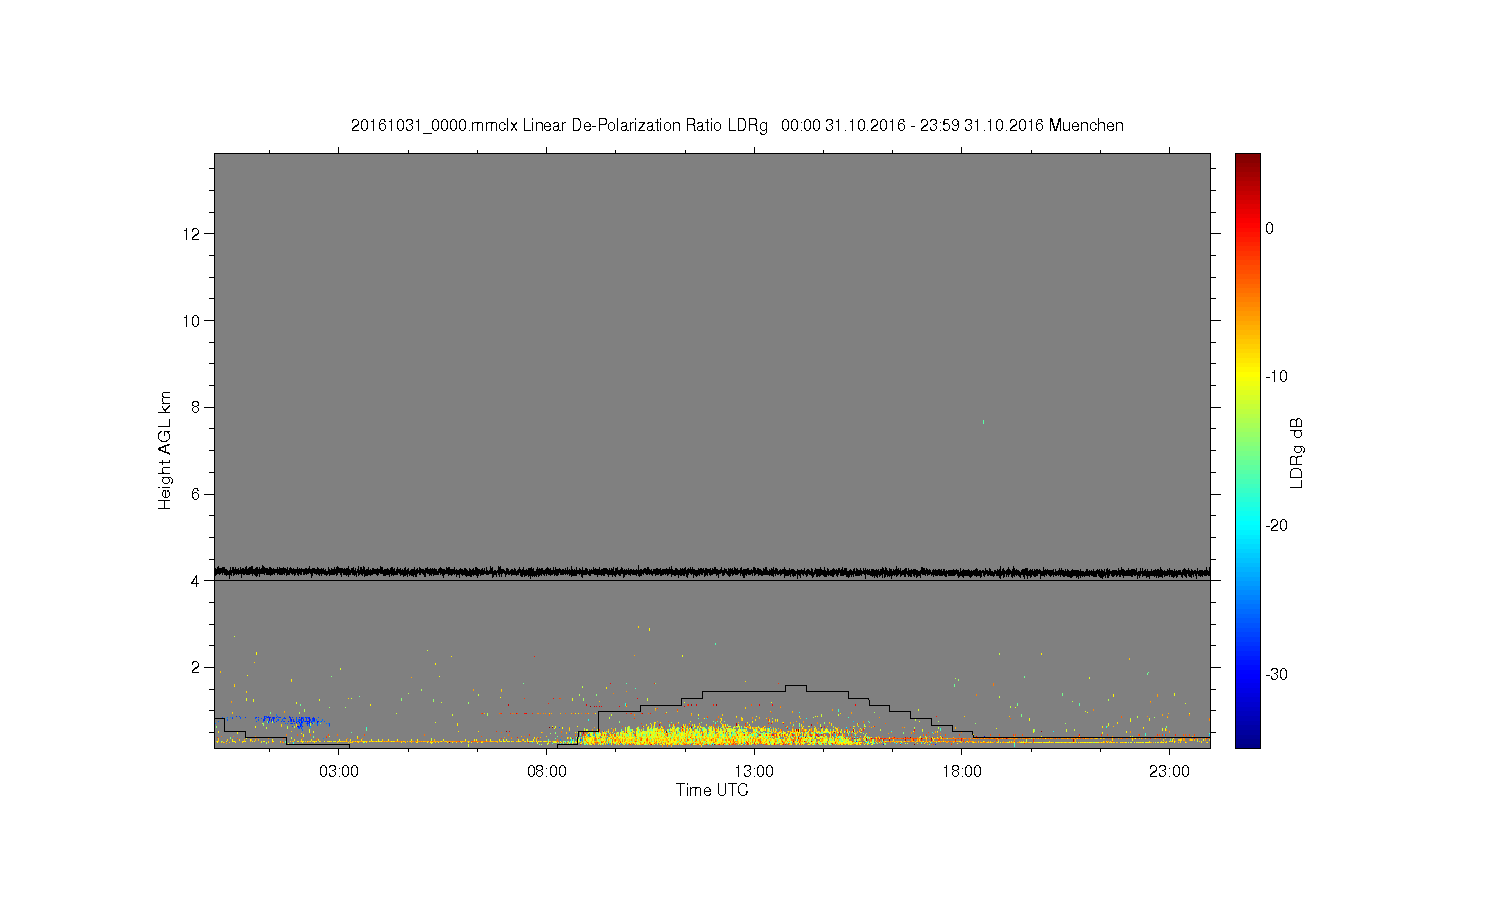
Task: Click the yellow region of the colorbar
Action: tap(1248, 377)
